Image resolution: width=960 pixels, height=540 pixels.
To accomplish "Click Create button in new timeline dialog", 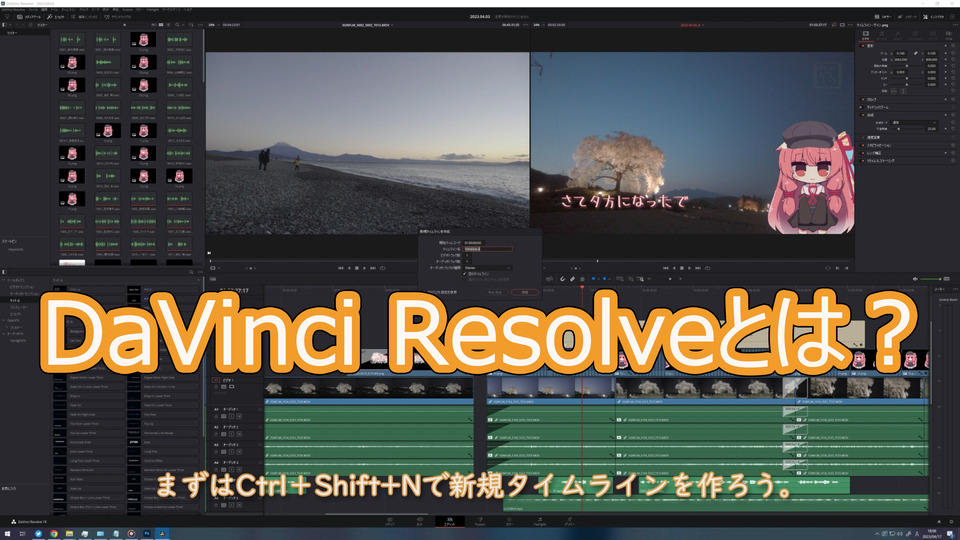I will point(525,293).
